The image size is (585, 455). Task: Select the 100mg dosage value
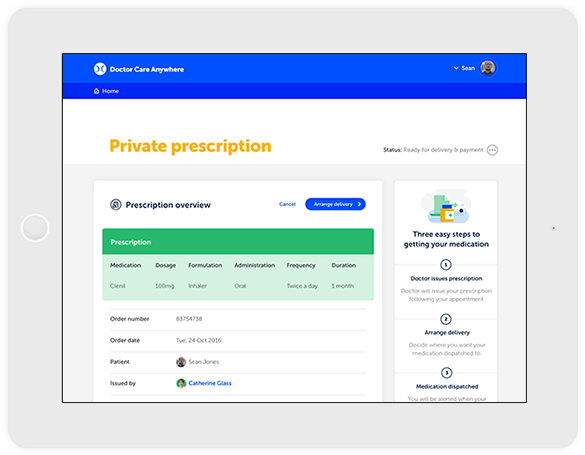click(x=165, y=286)
